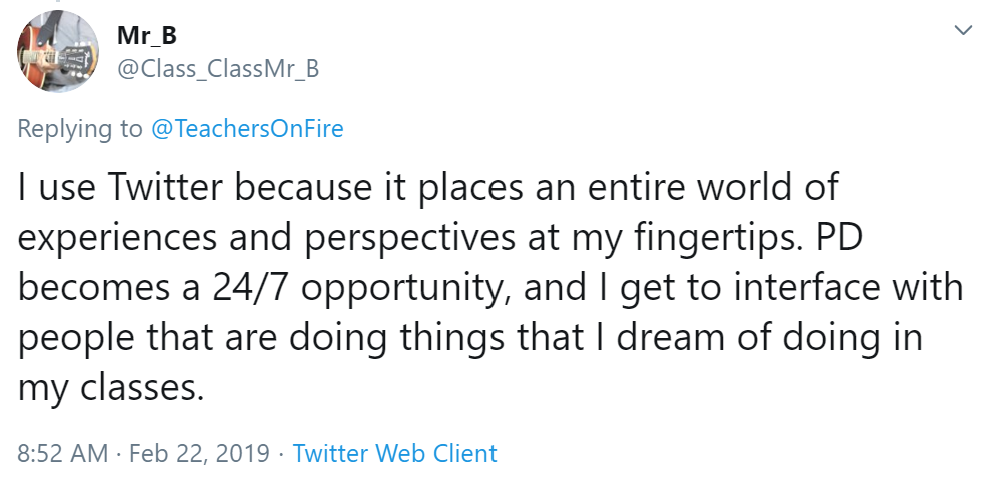This screenshot has width=981, height=483.
Task: Click the 8:52 AM timestamp
Action: pyautogui.click(x=62, y=453)
